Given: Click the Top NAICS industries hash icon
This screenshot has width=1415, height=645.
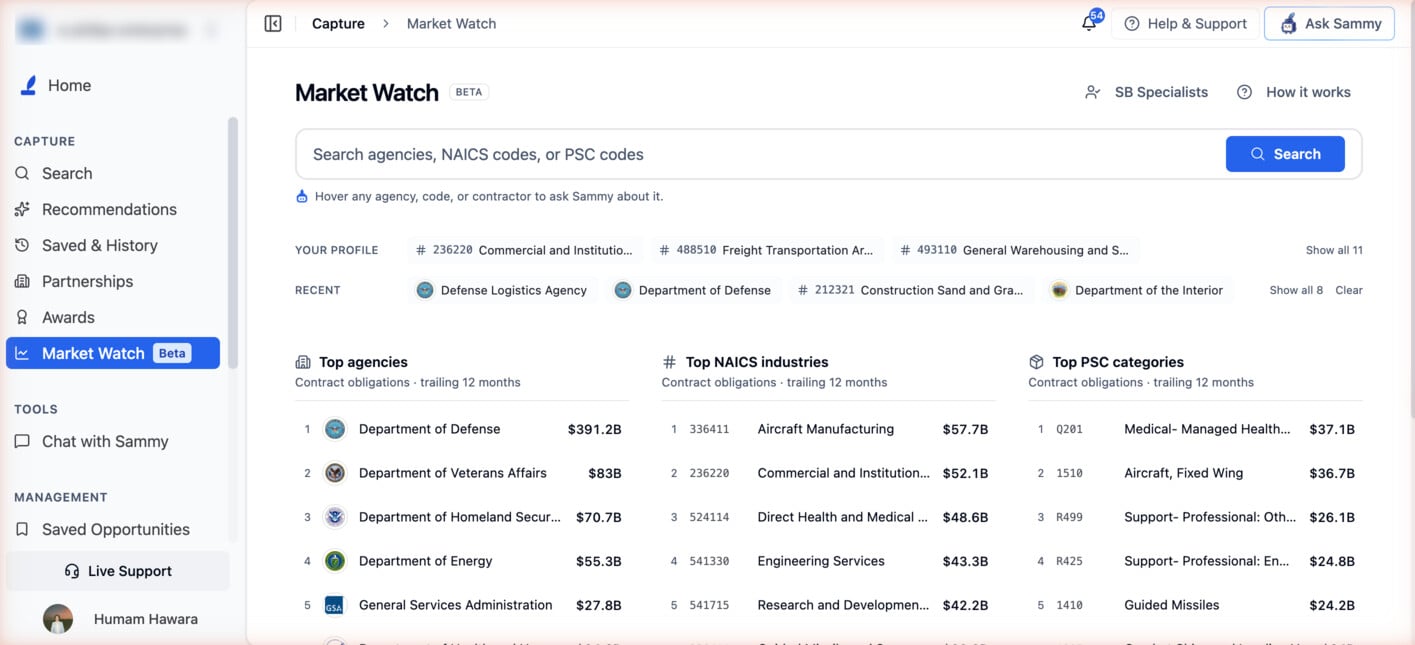Looking at the screenshot, I should click(x=670, y=362).
